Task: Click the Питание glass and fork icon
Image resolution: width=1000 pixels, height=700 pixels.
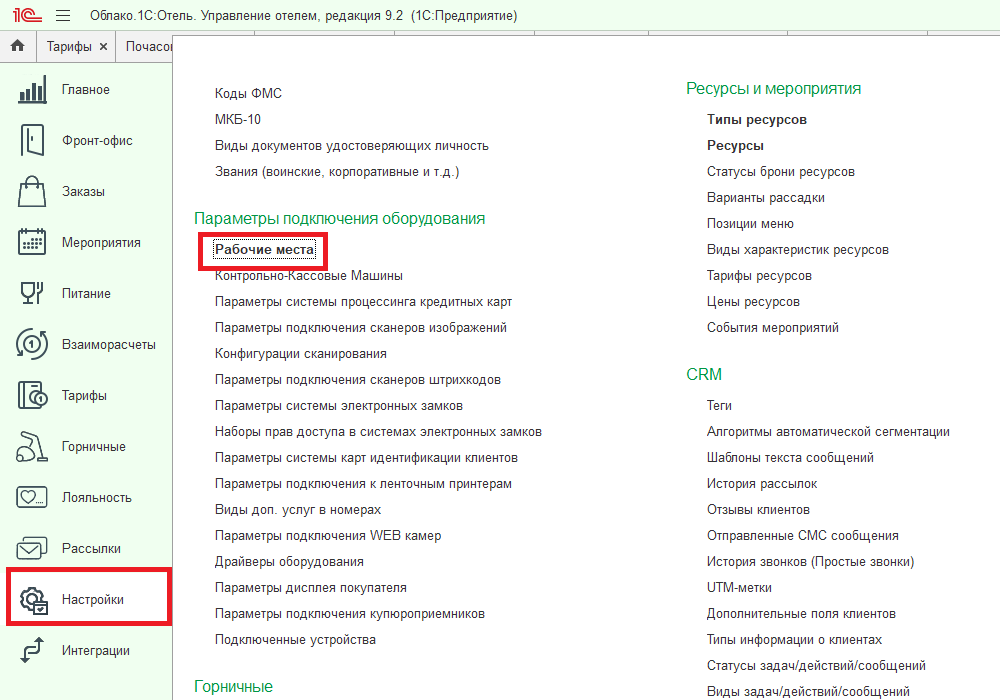Action: (x=32, y=293)
